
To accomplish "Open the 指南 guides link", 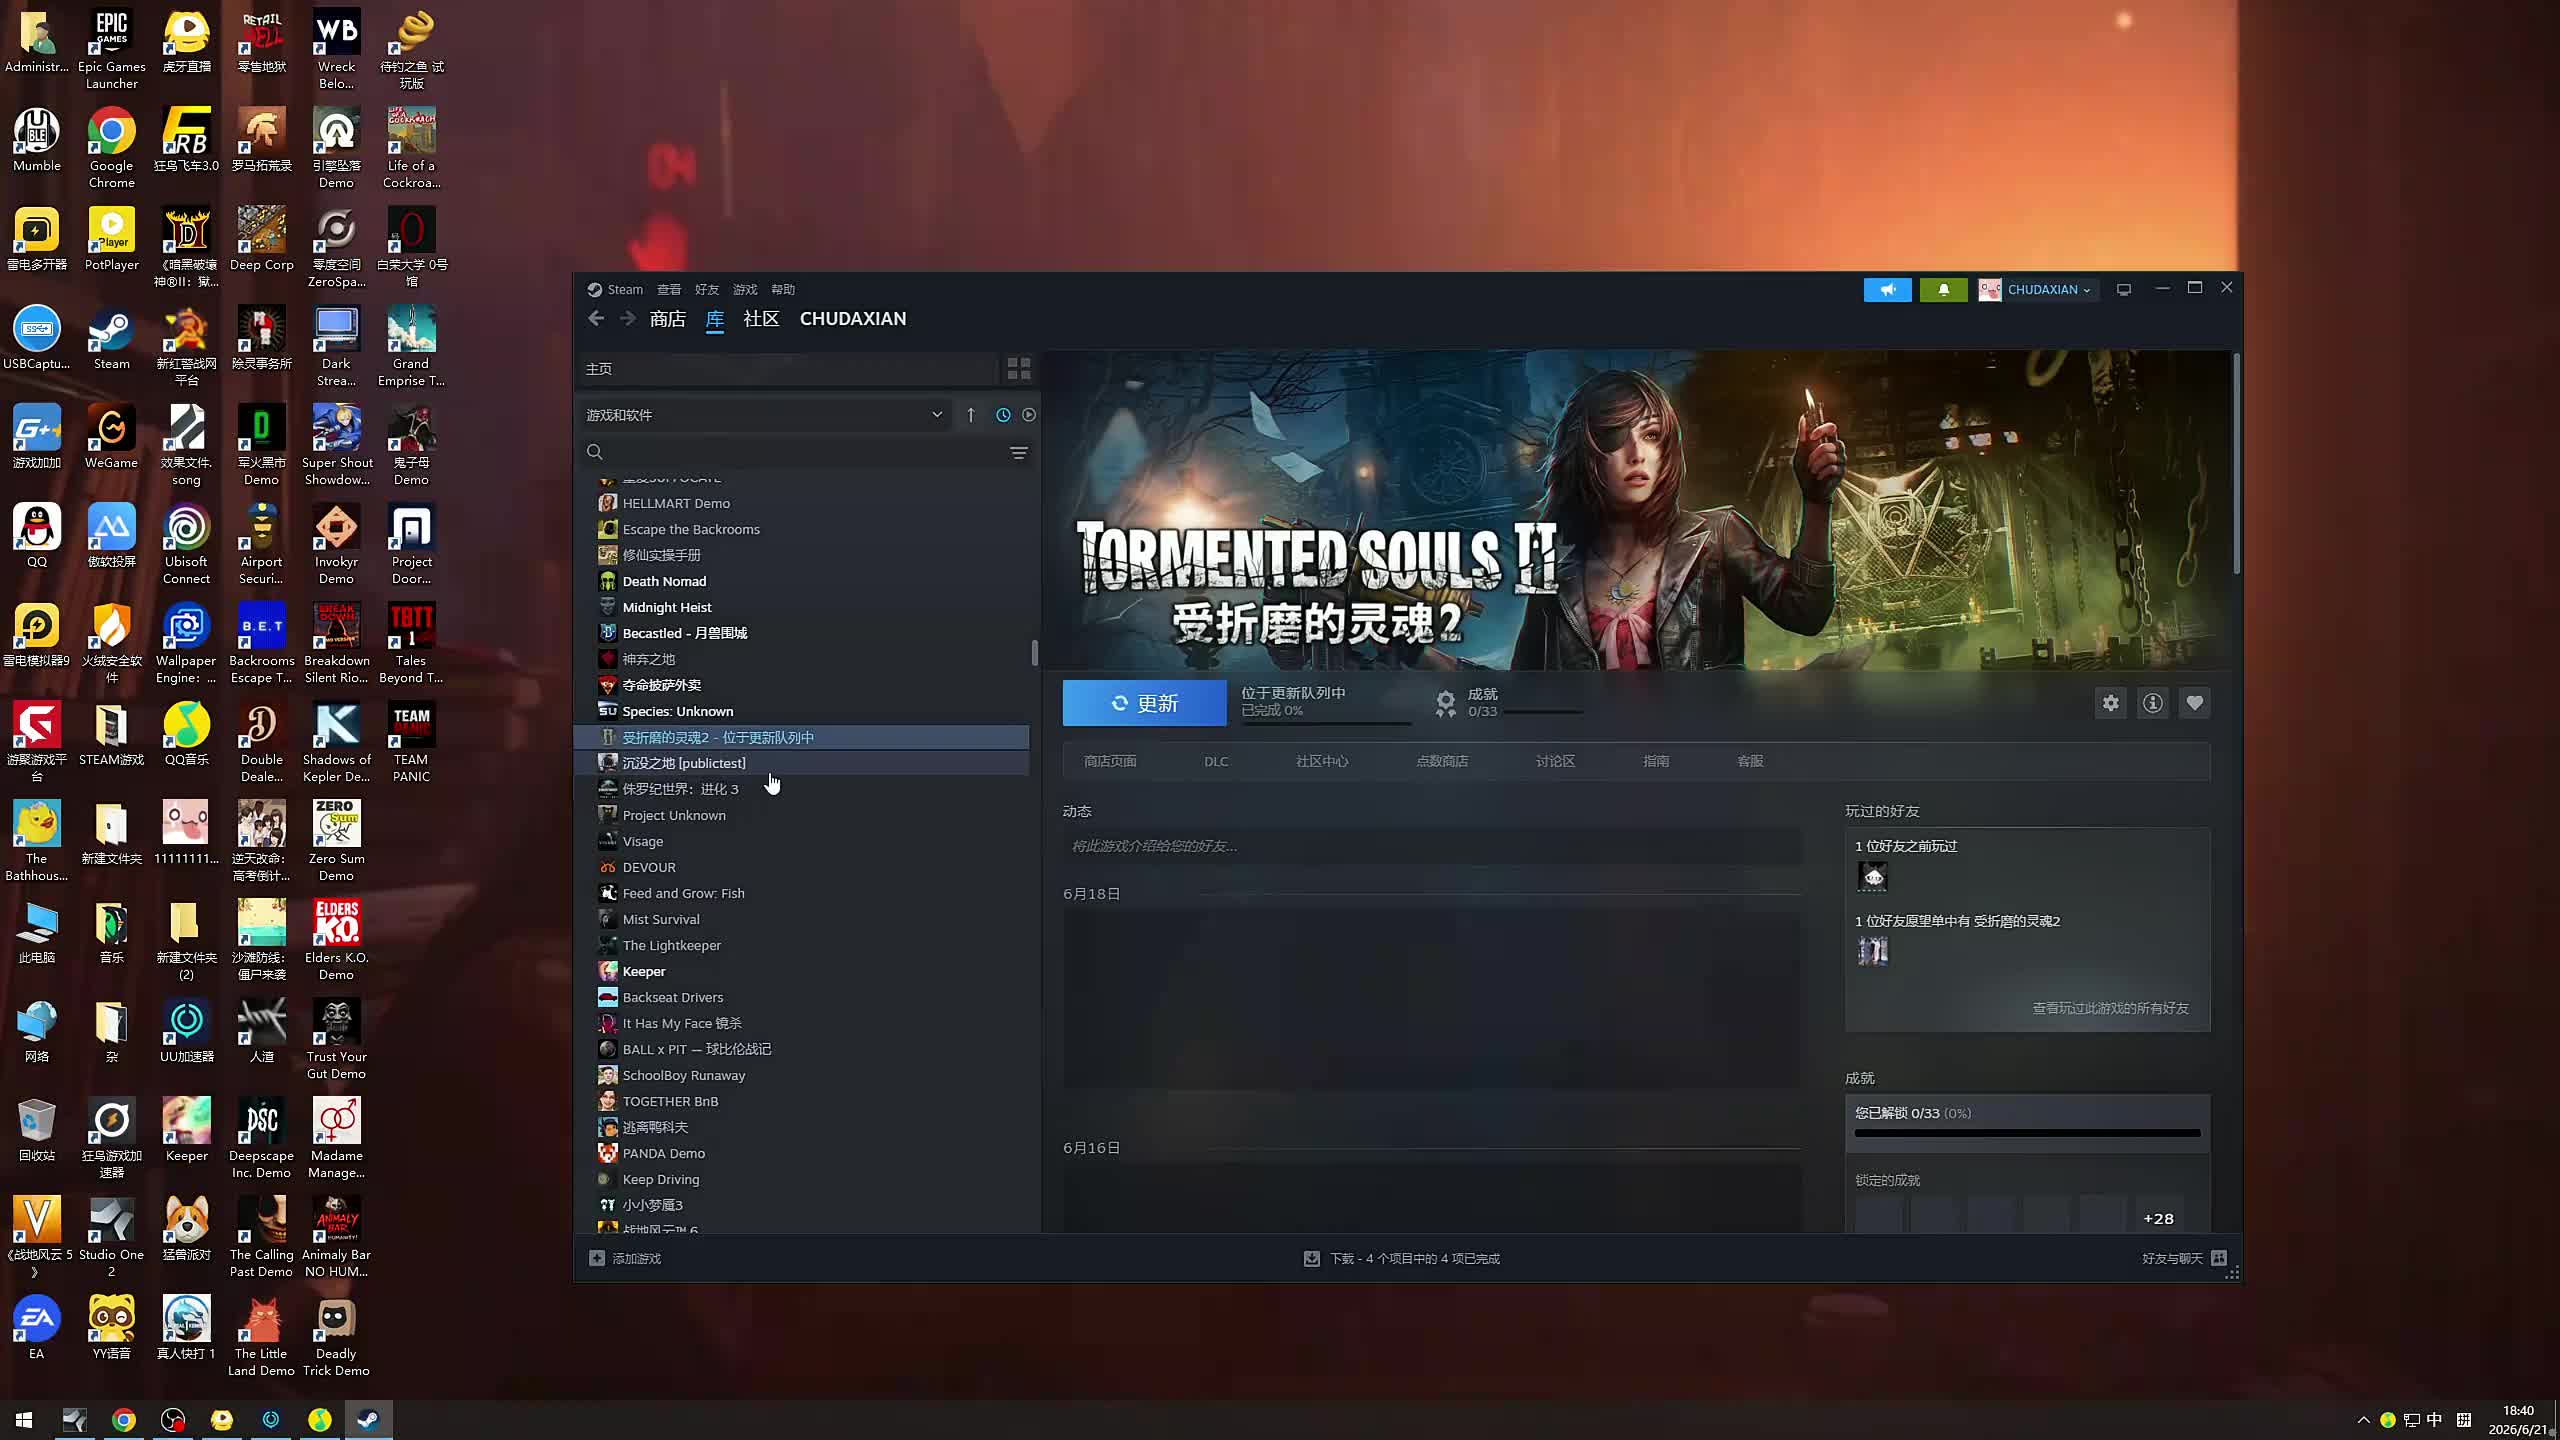I will click(x=1656, y=762).
